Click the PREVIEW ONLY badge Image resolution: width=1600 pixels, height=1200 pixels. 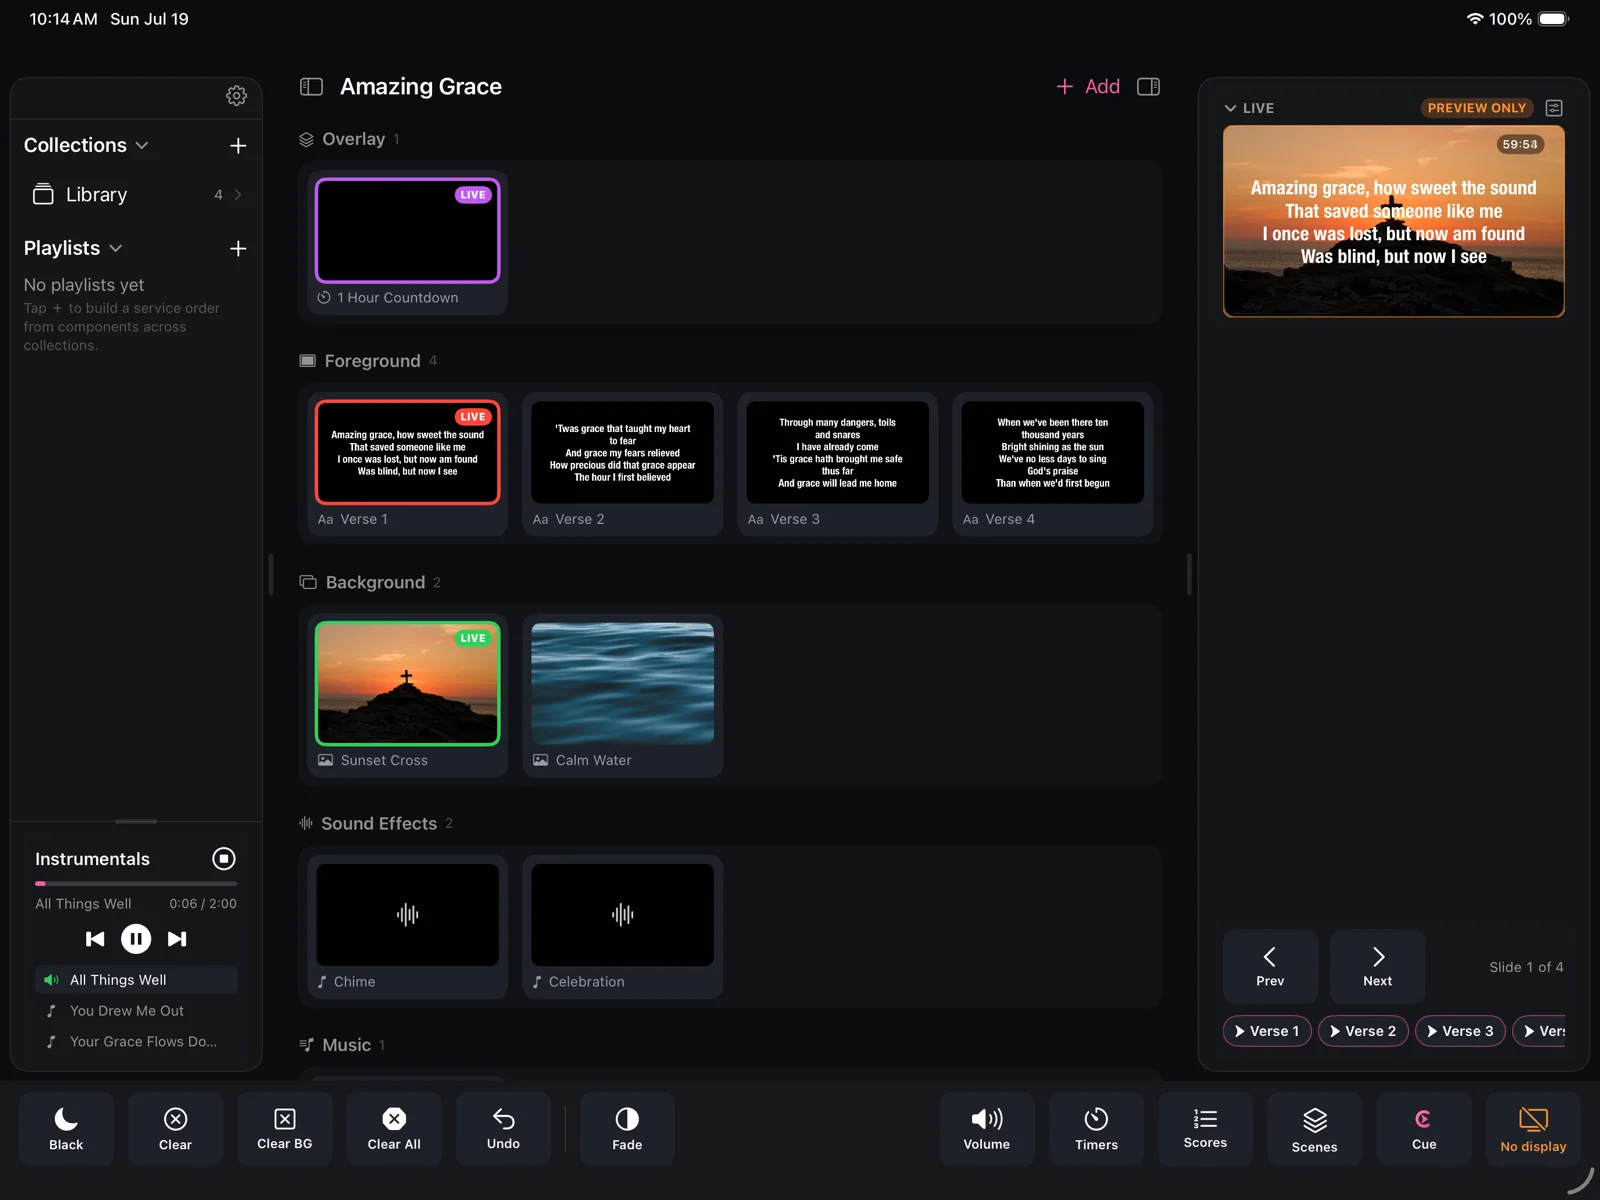tap(1477, 108)
